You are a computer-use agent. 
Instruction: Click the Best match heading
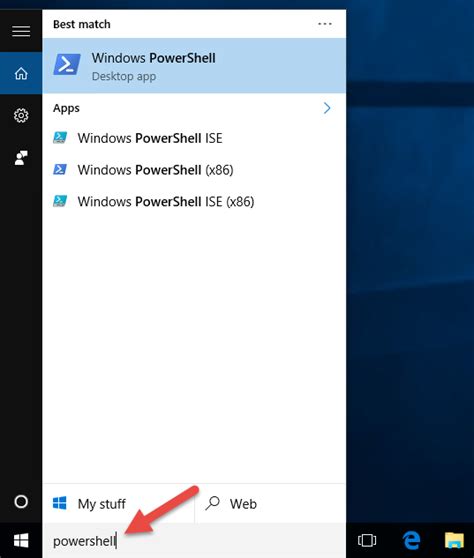point(81,24)
